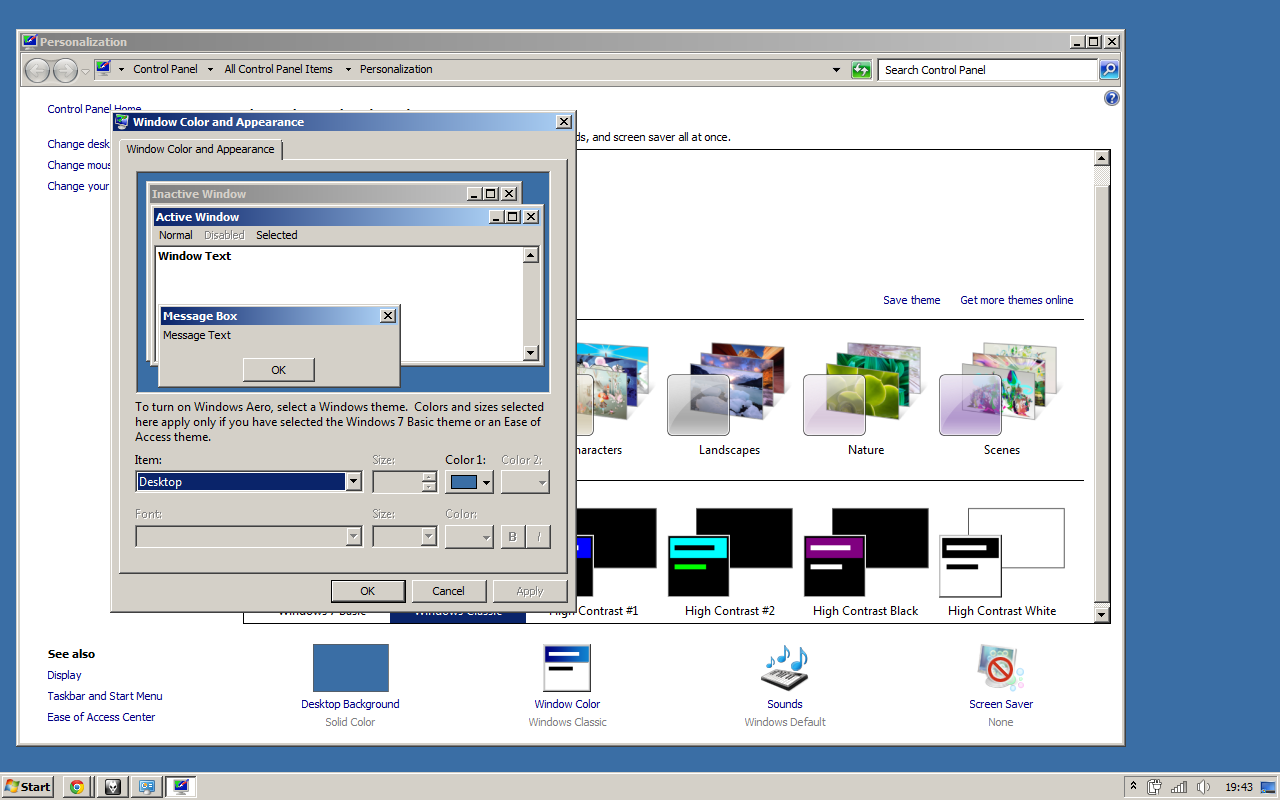Click the clock in the system tray
The width and height of the screenshot is (1280, 800).
point(1239,787)
